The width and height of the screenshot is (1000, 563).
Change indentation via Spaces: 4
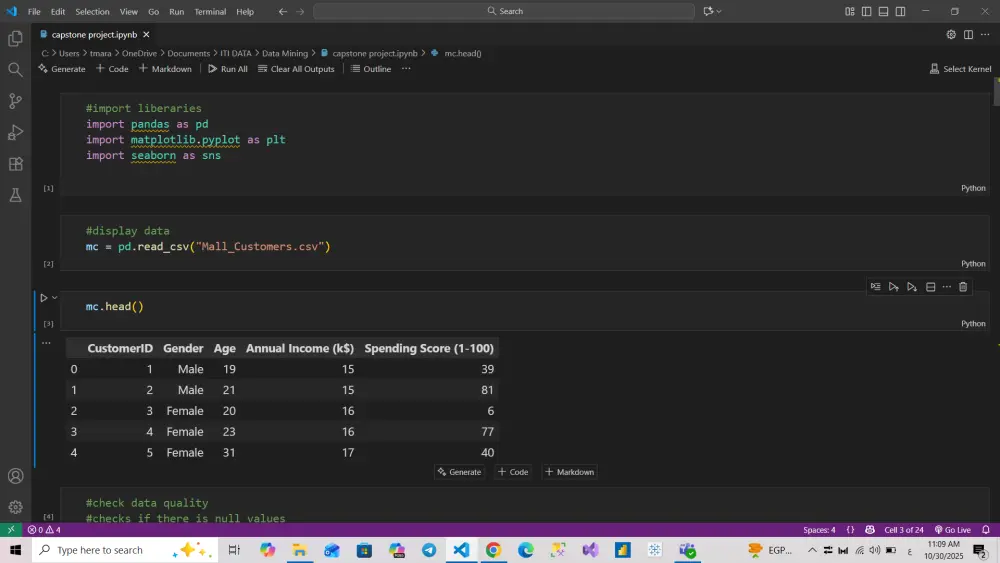click(x=819, y=530)
